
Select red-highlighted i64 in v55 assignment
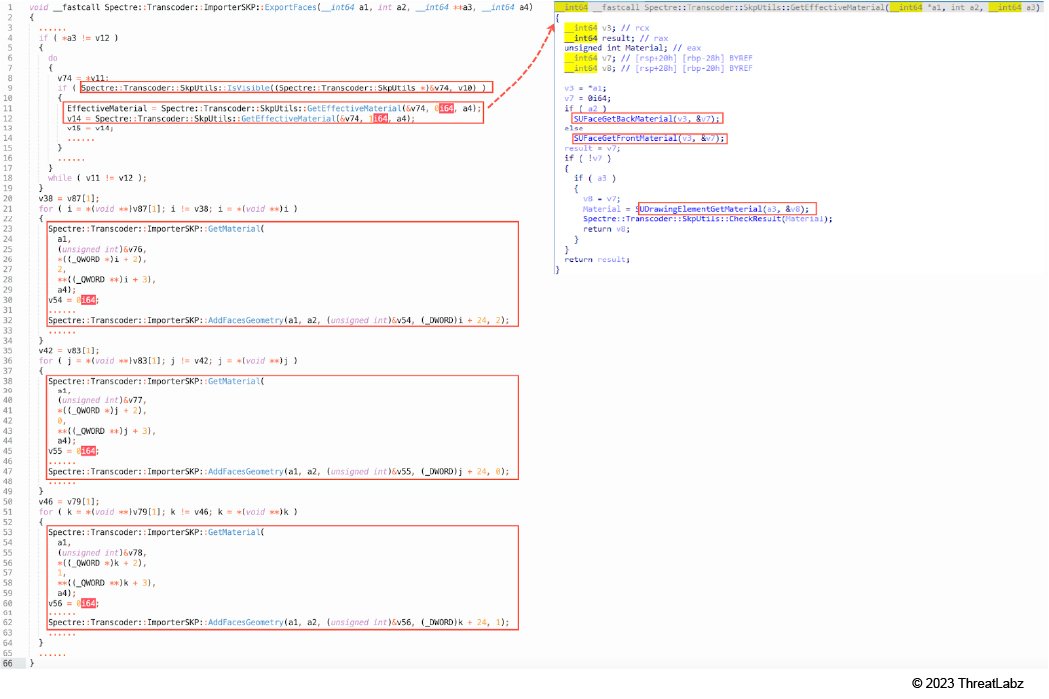[88, 450]
